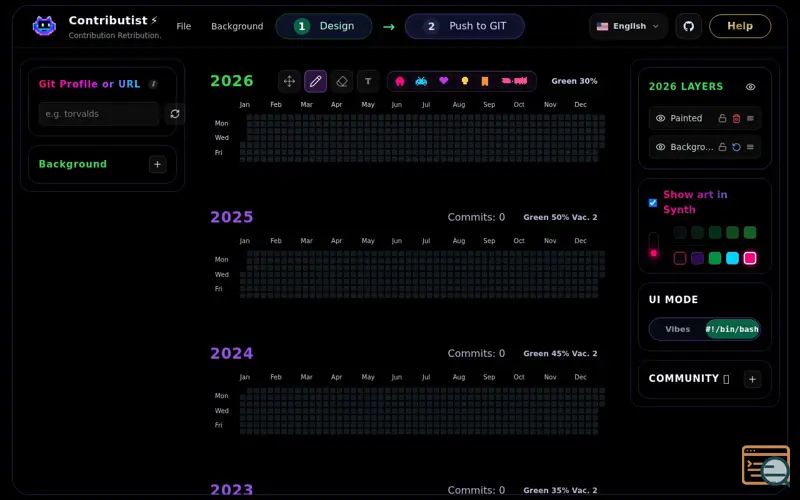Open the English language dropdown
The width and height of the screenshot is (800, 500).
coord(628,26)
